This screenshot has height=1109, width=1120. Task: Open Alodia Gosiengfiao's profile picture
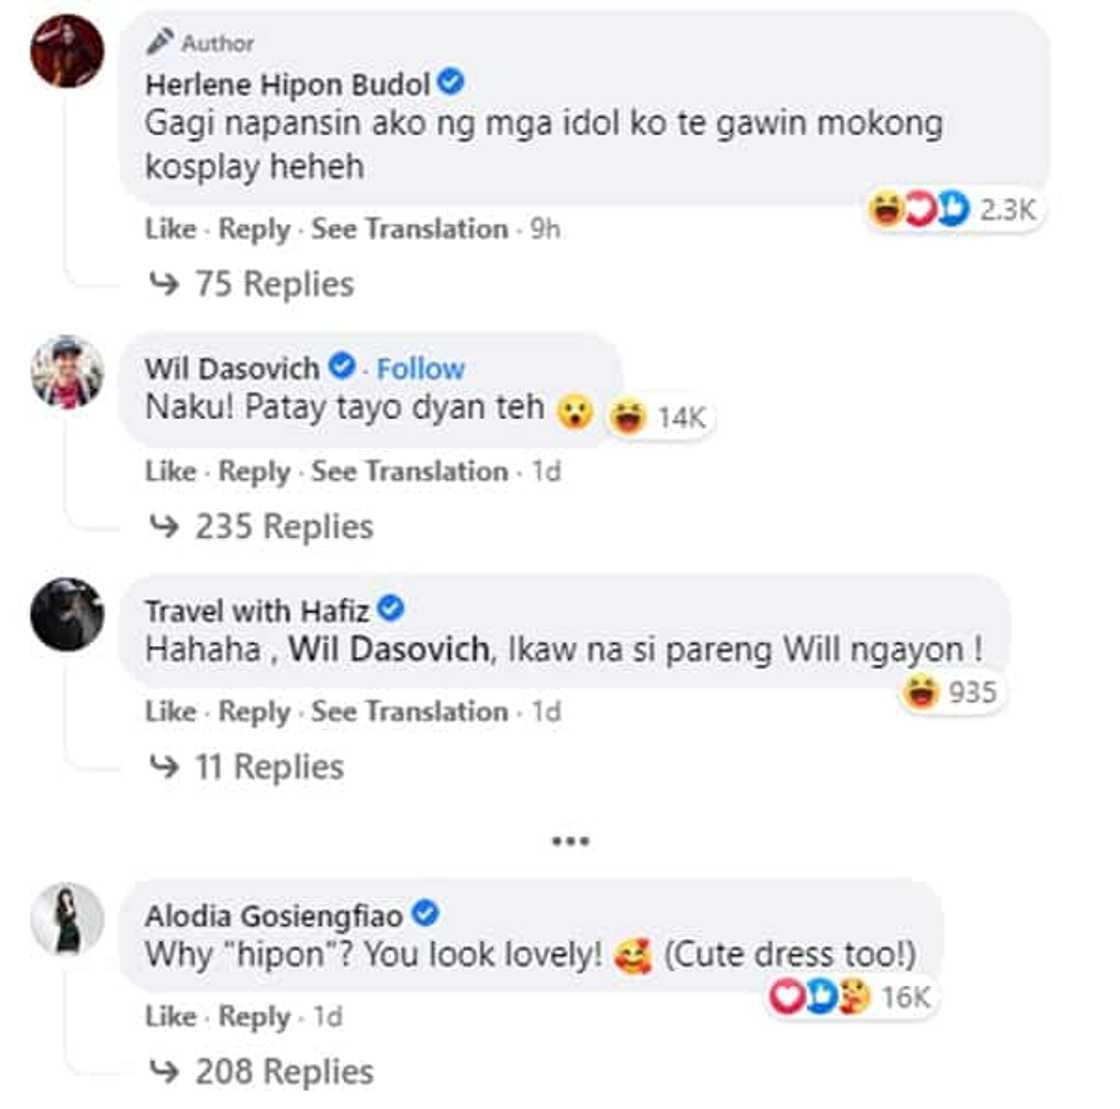coord(66,921)
